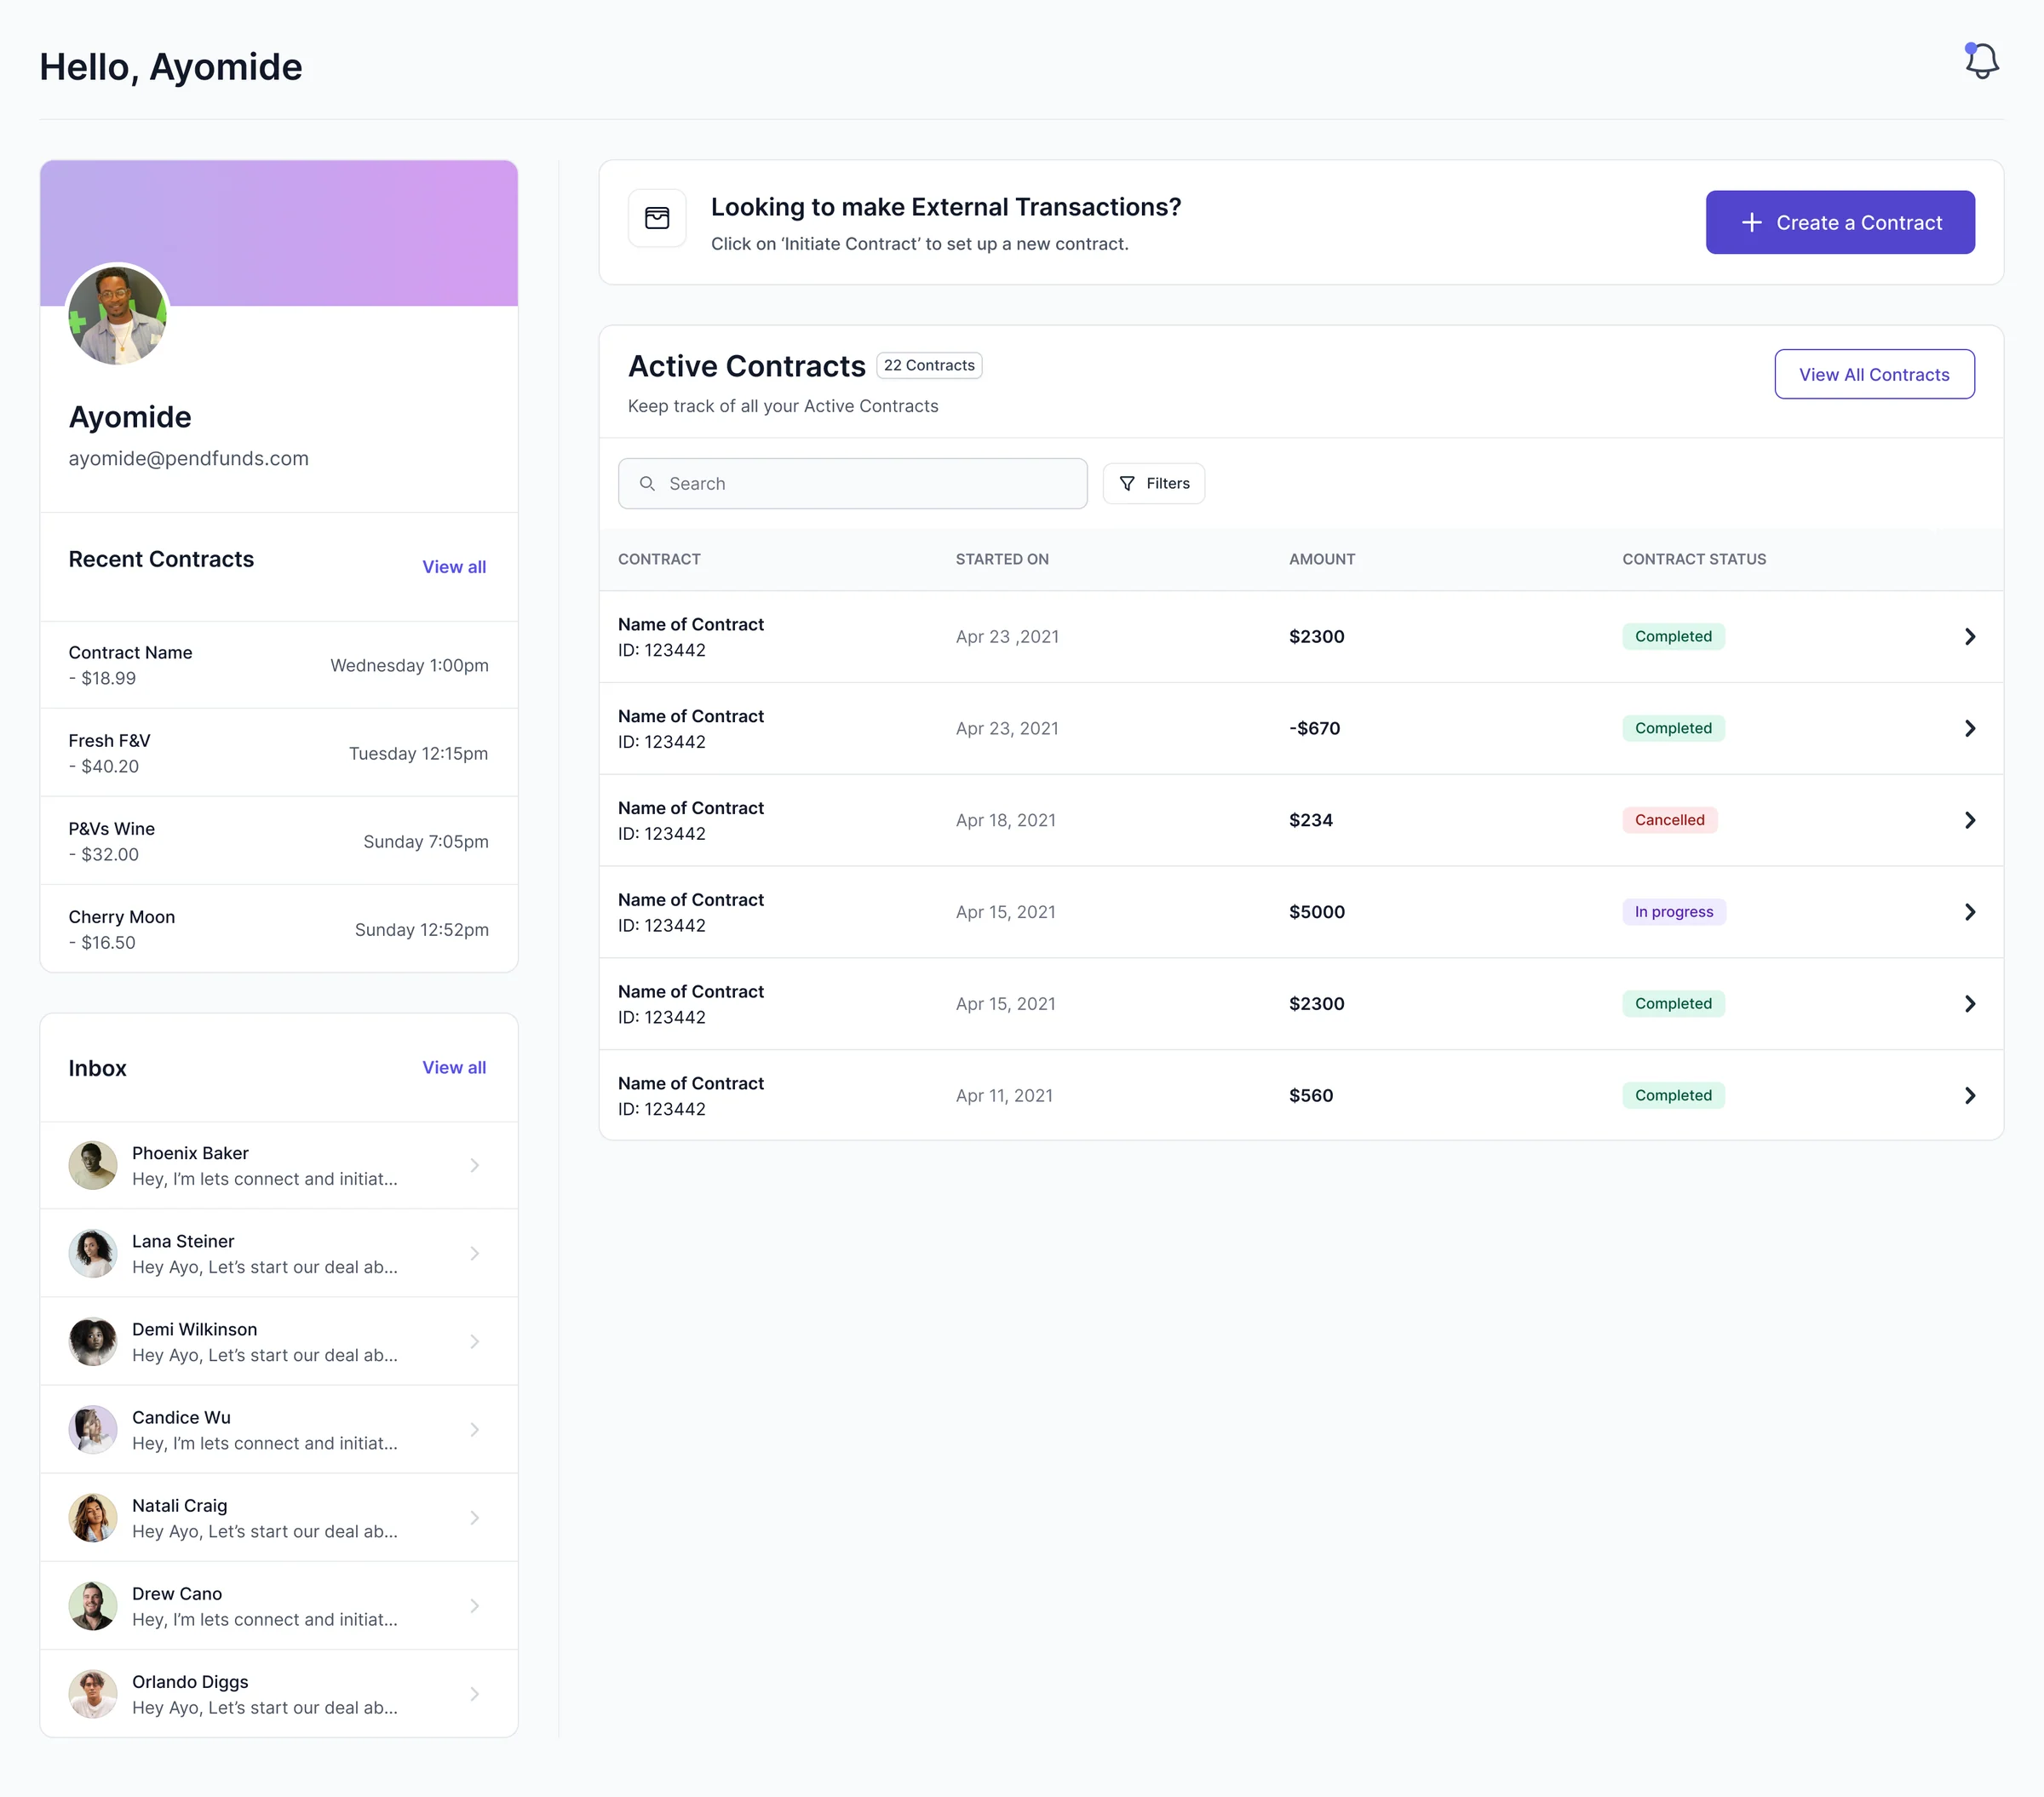2044x1797 pixels.
Task: Click Ayomide's profile avatar photo
Action: [117, 315]
